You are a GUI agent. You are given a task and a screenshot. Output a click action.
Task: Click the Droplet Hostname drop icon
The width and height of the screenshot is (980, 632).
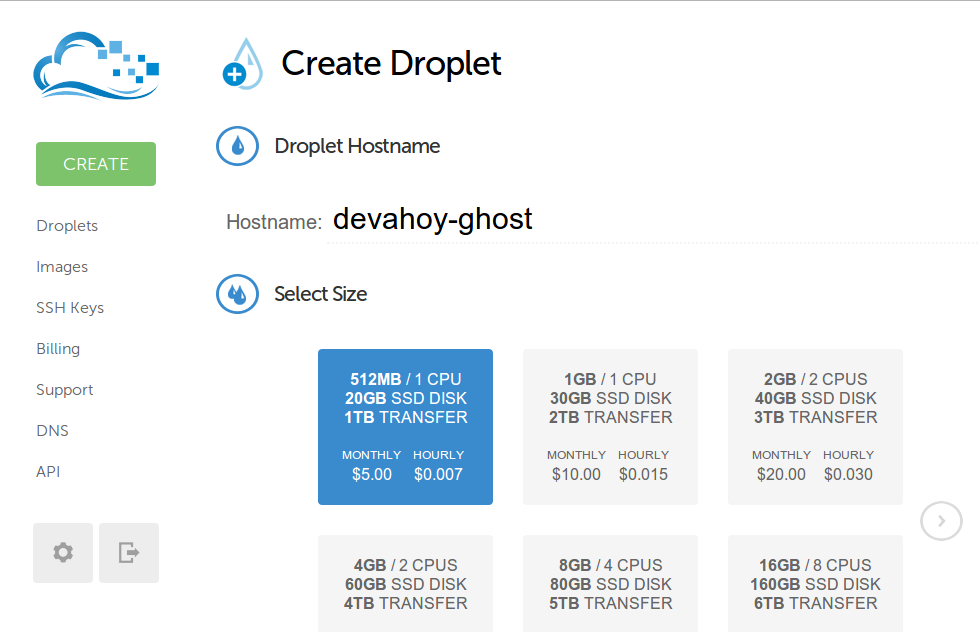pyautogui.click(x=238, y=146)
